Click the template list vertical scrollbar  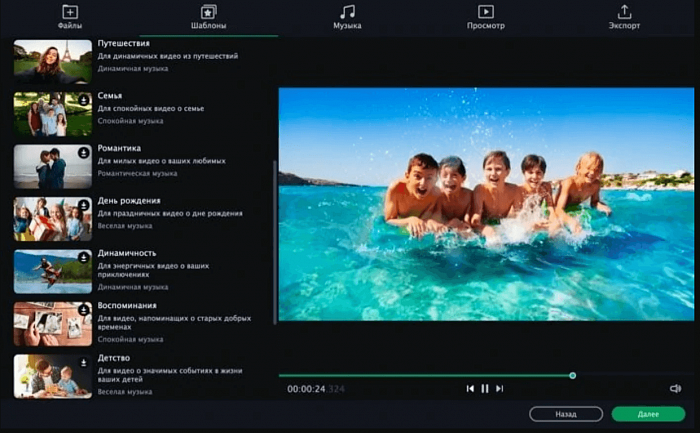tap(274, 240)
